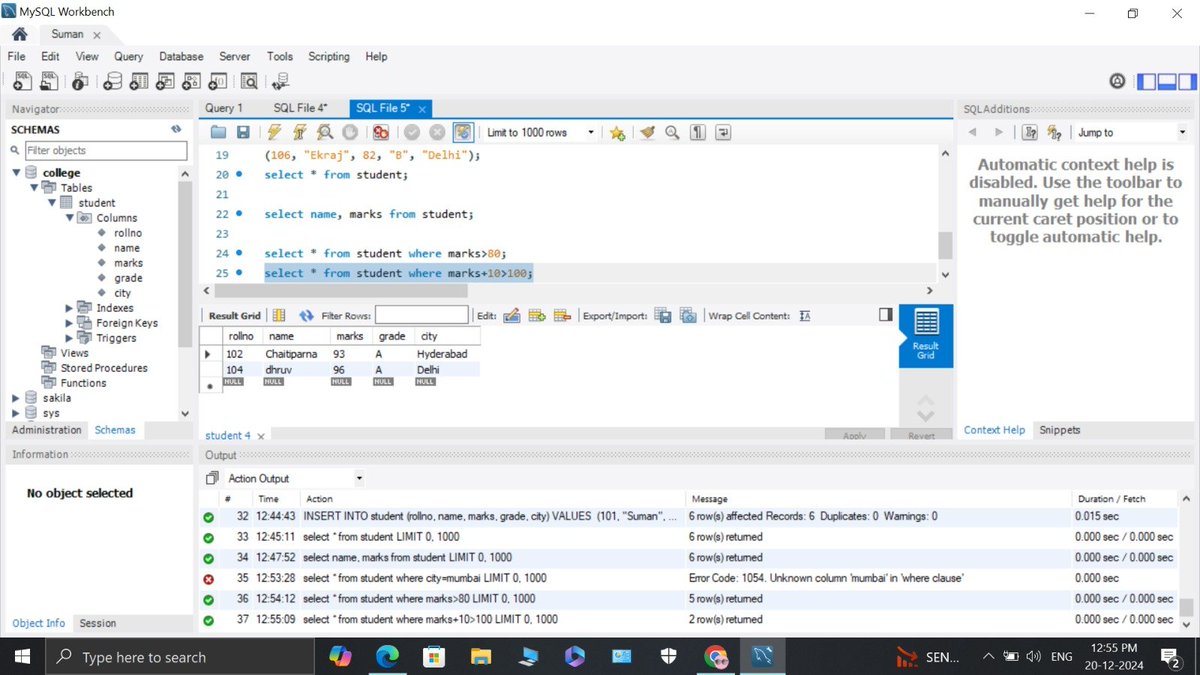Image resolution: width=1200 pixels, height=675 pixels.
Task: Toggle left sidebar panel visibility
Action: (1147, 82)
